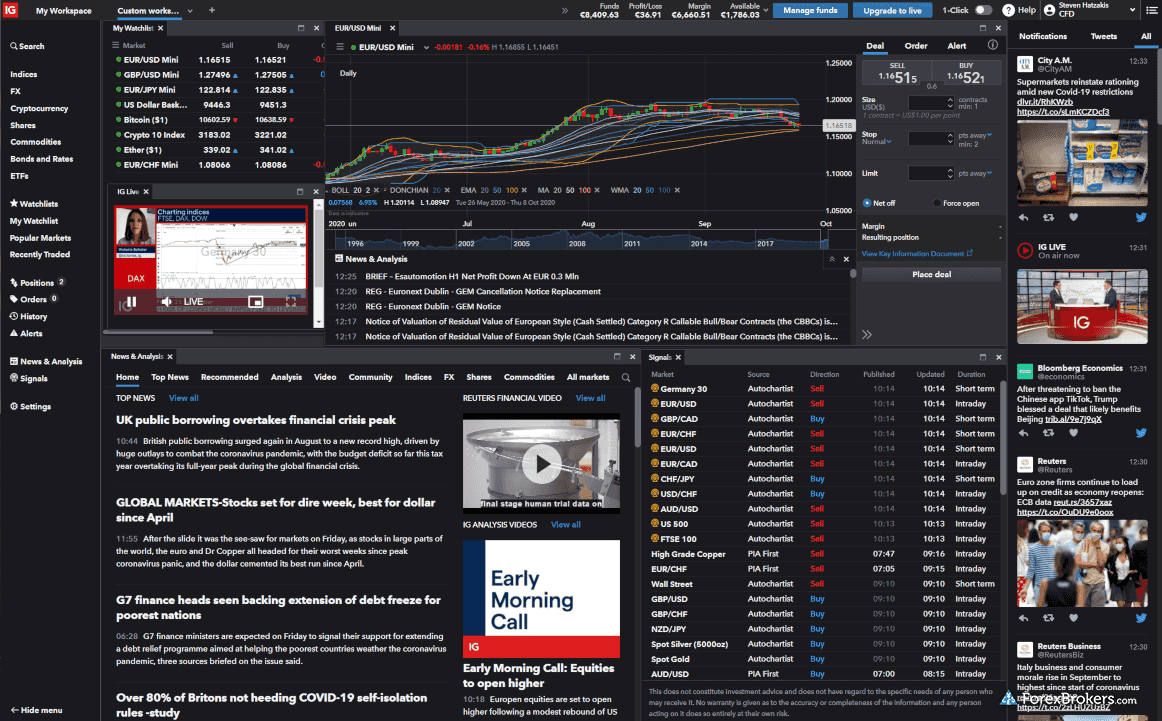Click the user account avatar icon

point(1049,10)
